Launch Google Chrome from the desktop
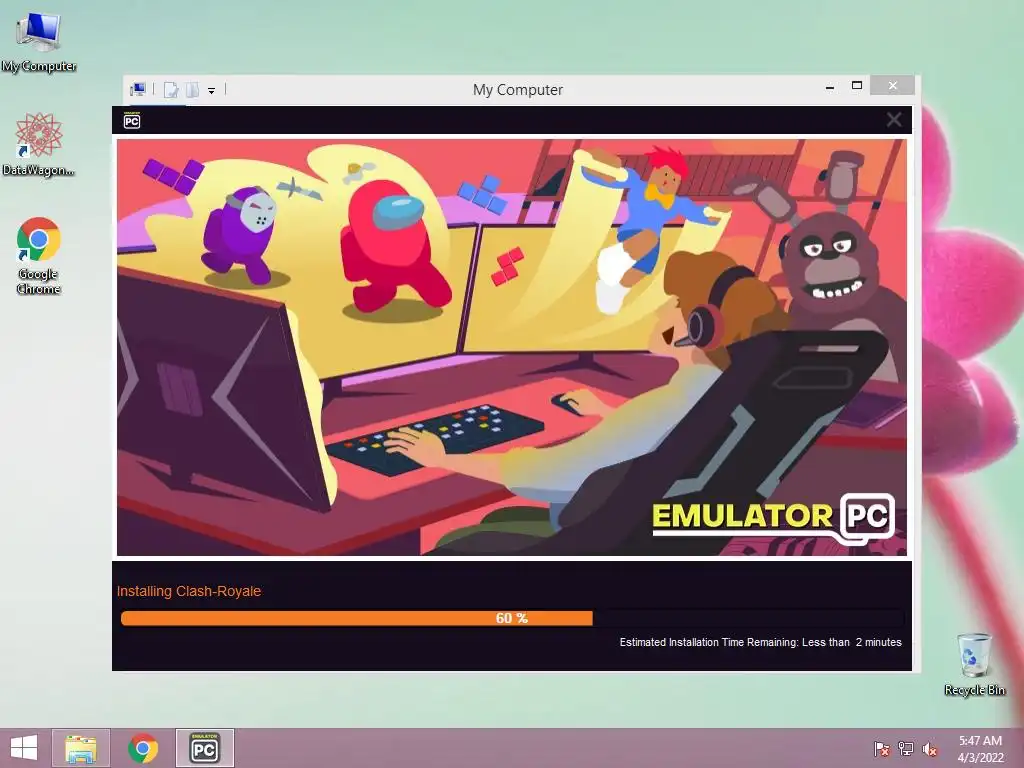The image size is (1024, 768). pyautogui.click(x=39, y=255)
